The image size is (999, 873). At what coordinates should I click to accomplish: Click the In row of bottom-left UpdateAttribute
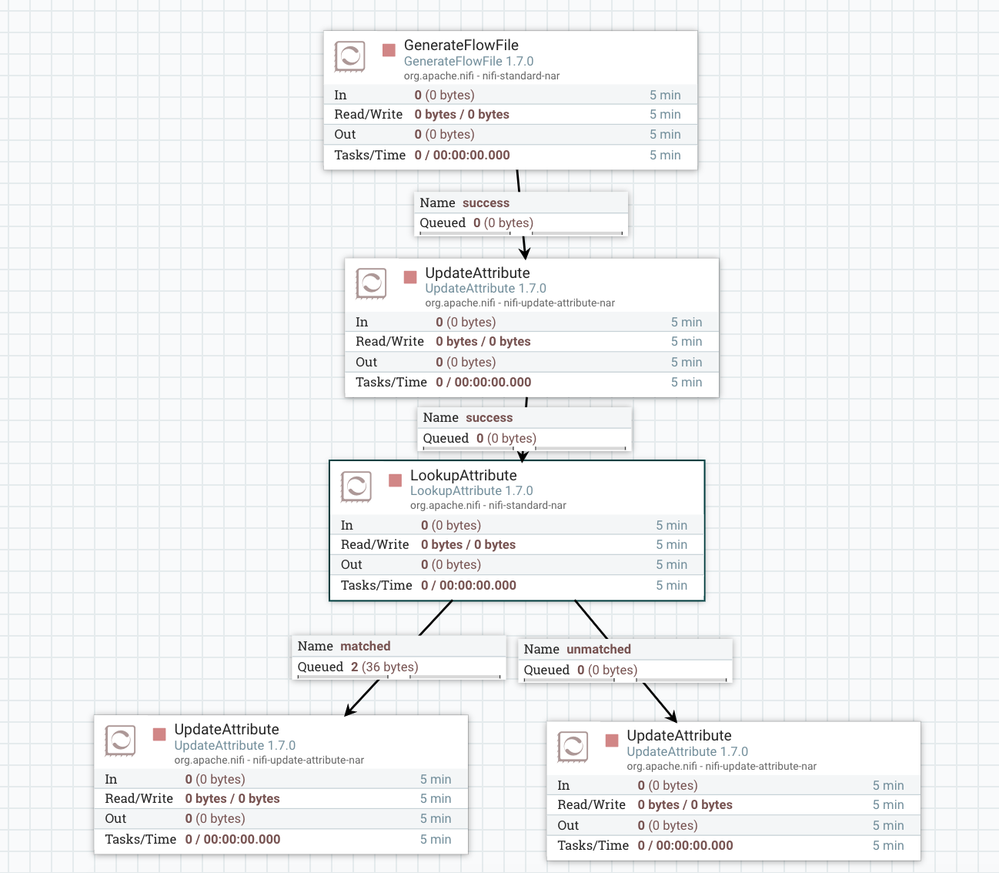pos(281,779)
